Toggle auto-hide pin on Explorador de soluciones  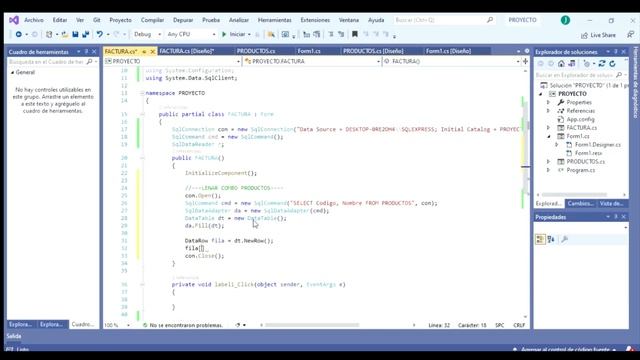point(616,52)
